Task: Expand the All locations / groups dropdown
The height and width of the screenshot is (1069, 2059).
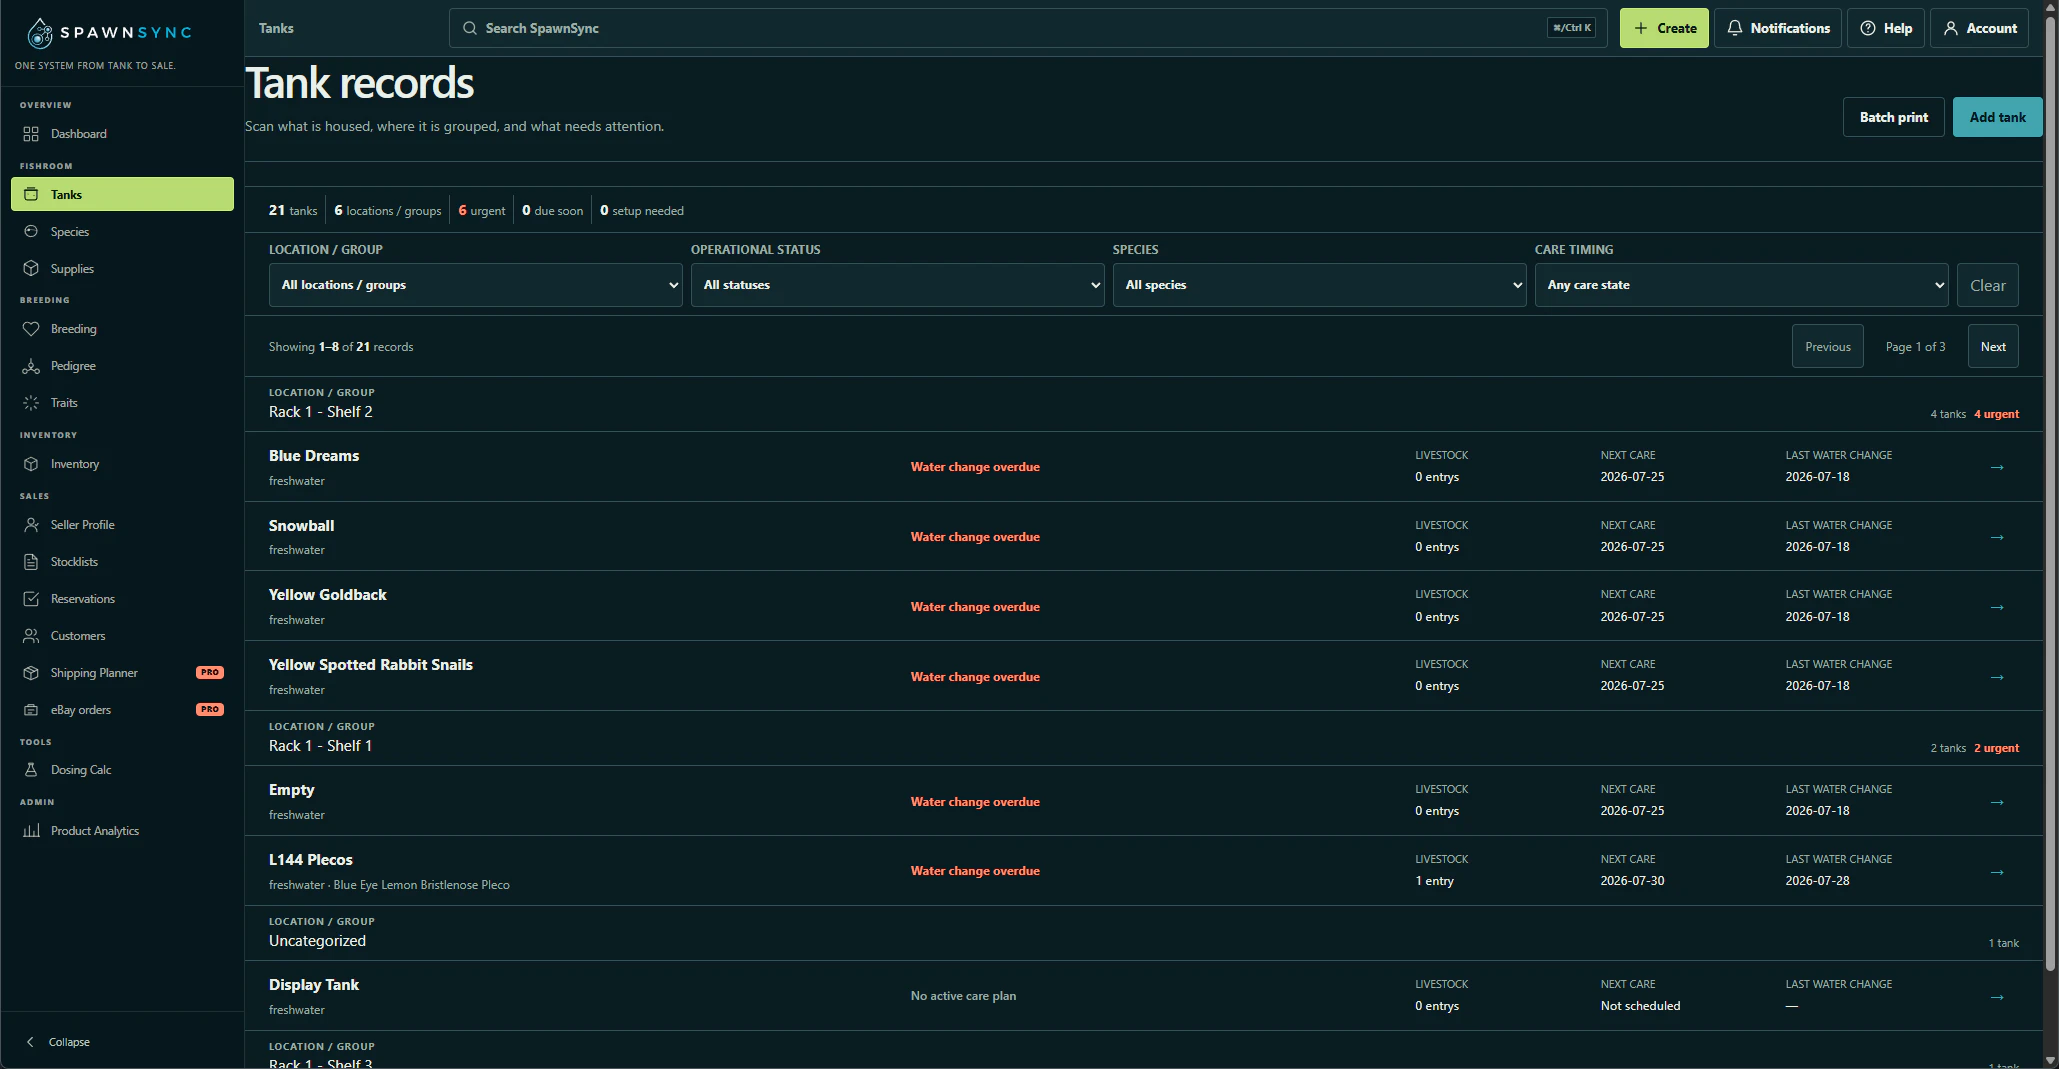Action: click(475, 285)
